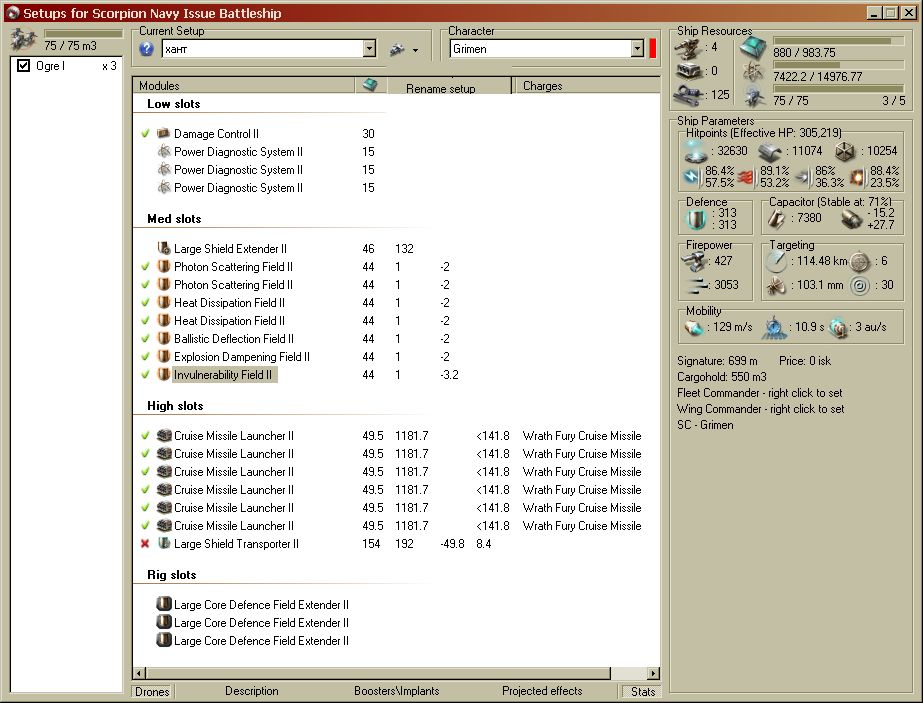This screenshot has width=923, height=703.
Task: Select last Large Core Defence Field Extender II
Action: (261, 641)
